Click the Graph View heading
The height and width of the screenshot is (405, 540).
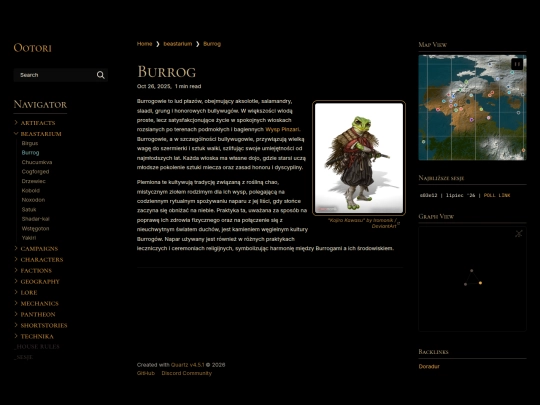[436, 217]
